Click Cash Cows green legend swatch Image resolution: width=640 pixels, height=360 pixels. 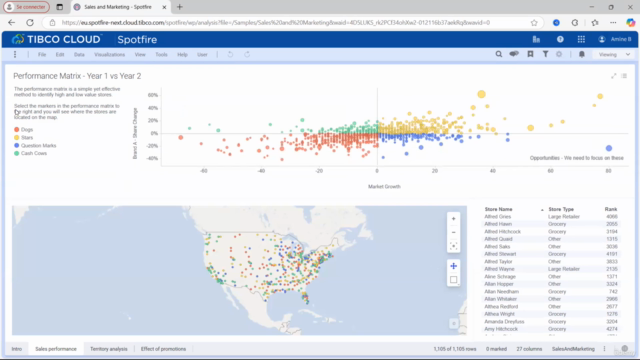coord(16,153)
